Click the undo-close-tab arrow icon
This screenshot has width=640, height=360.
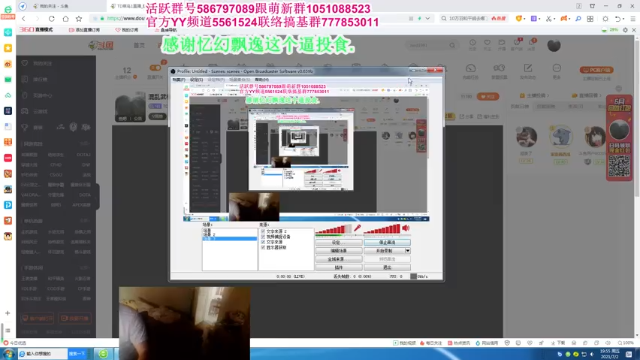click(x=618, y=19)
